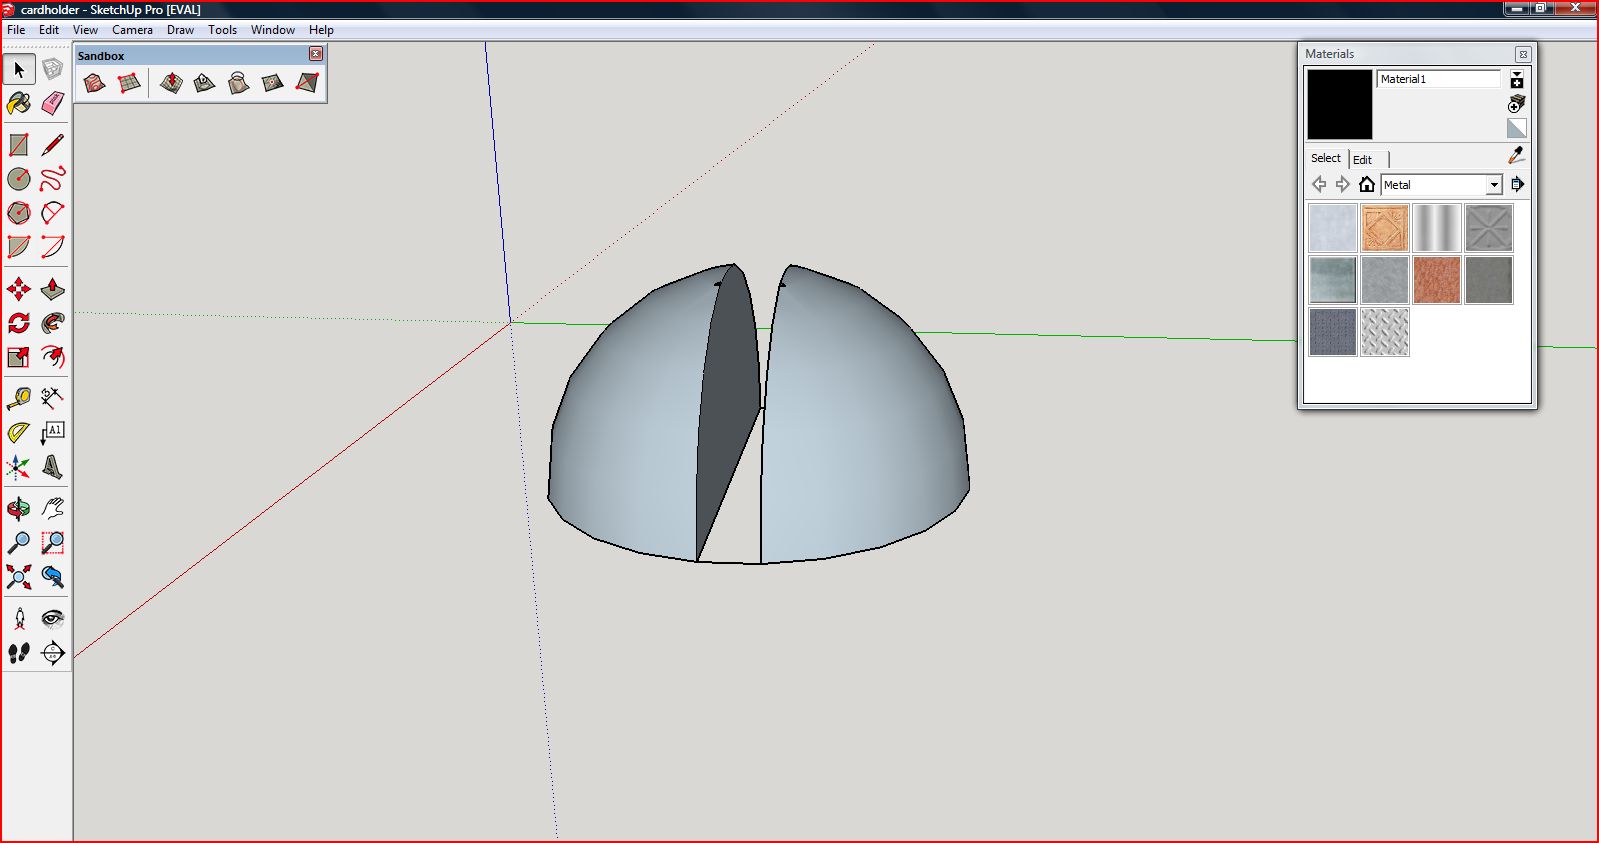The image size is (1599, 843).
Task: Open the Window menu
Action: pyautogui.click(x=272, y=30)
